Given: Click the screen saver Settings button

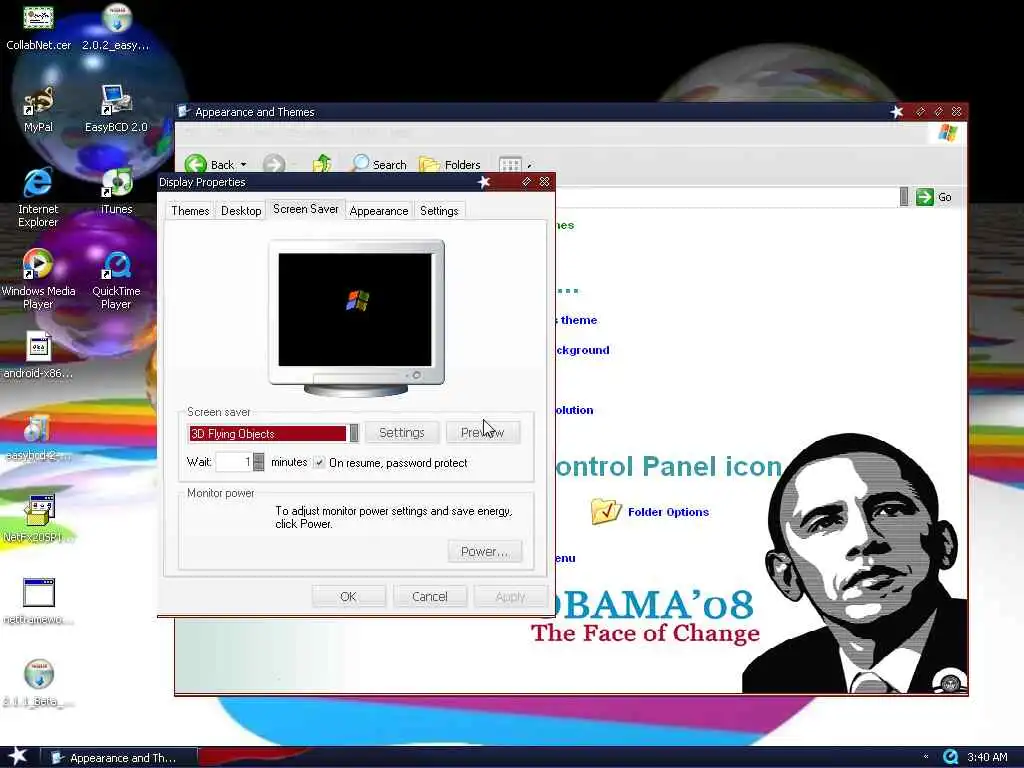Looking at the screenshot, I should [x=402, y=432].
